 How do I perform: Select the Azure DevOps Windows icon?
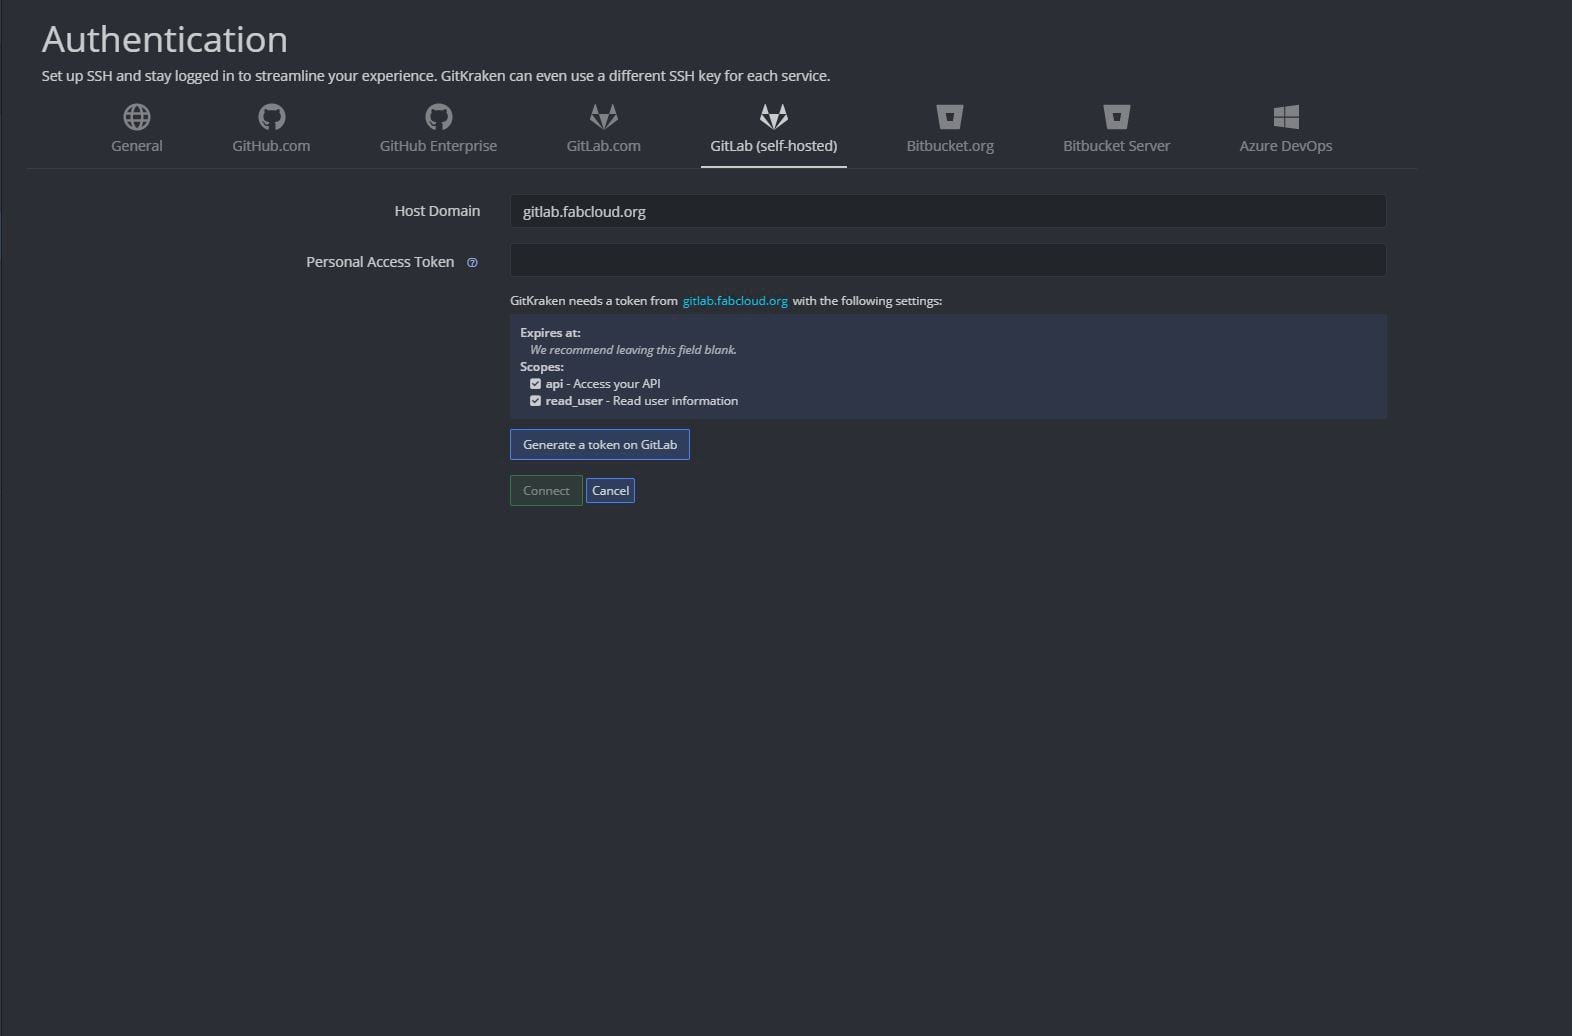tap(1285, 117)
